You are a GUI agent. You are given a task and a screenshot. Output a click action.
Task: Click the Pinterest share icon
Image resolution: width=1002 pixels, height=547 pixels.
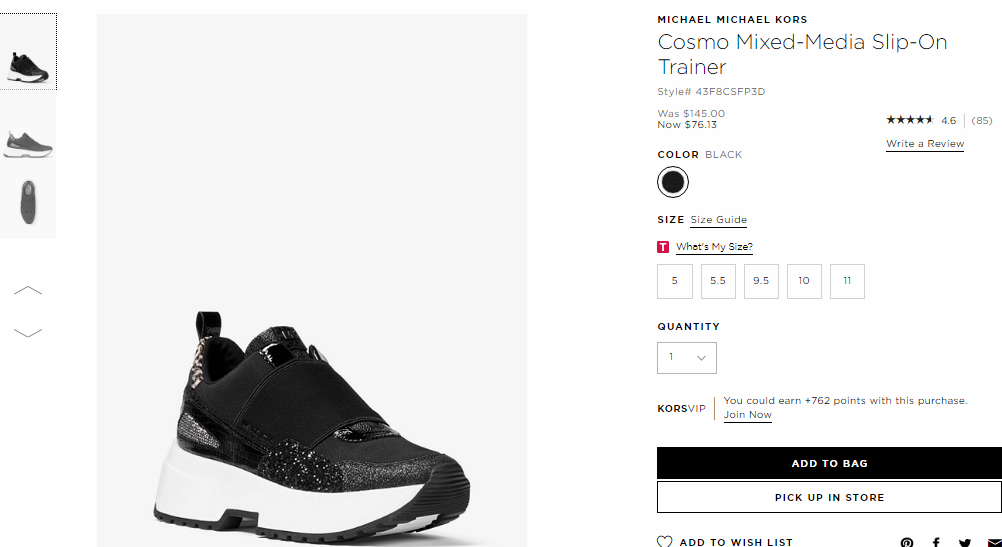point(906,543)
